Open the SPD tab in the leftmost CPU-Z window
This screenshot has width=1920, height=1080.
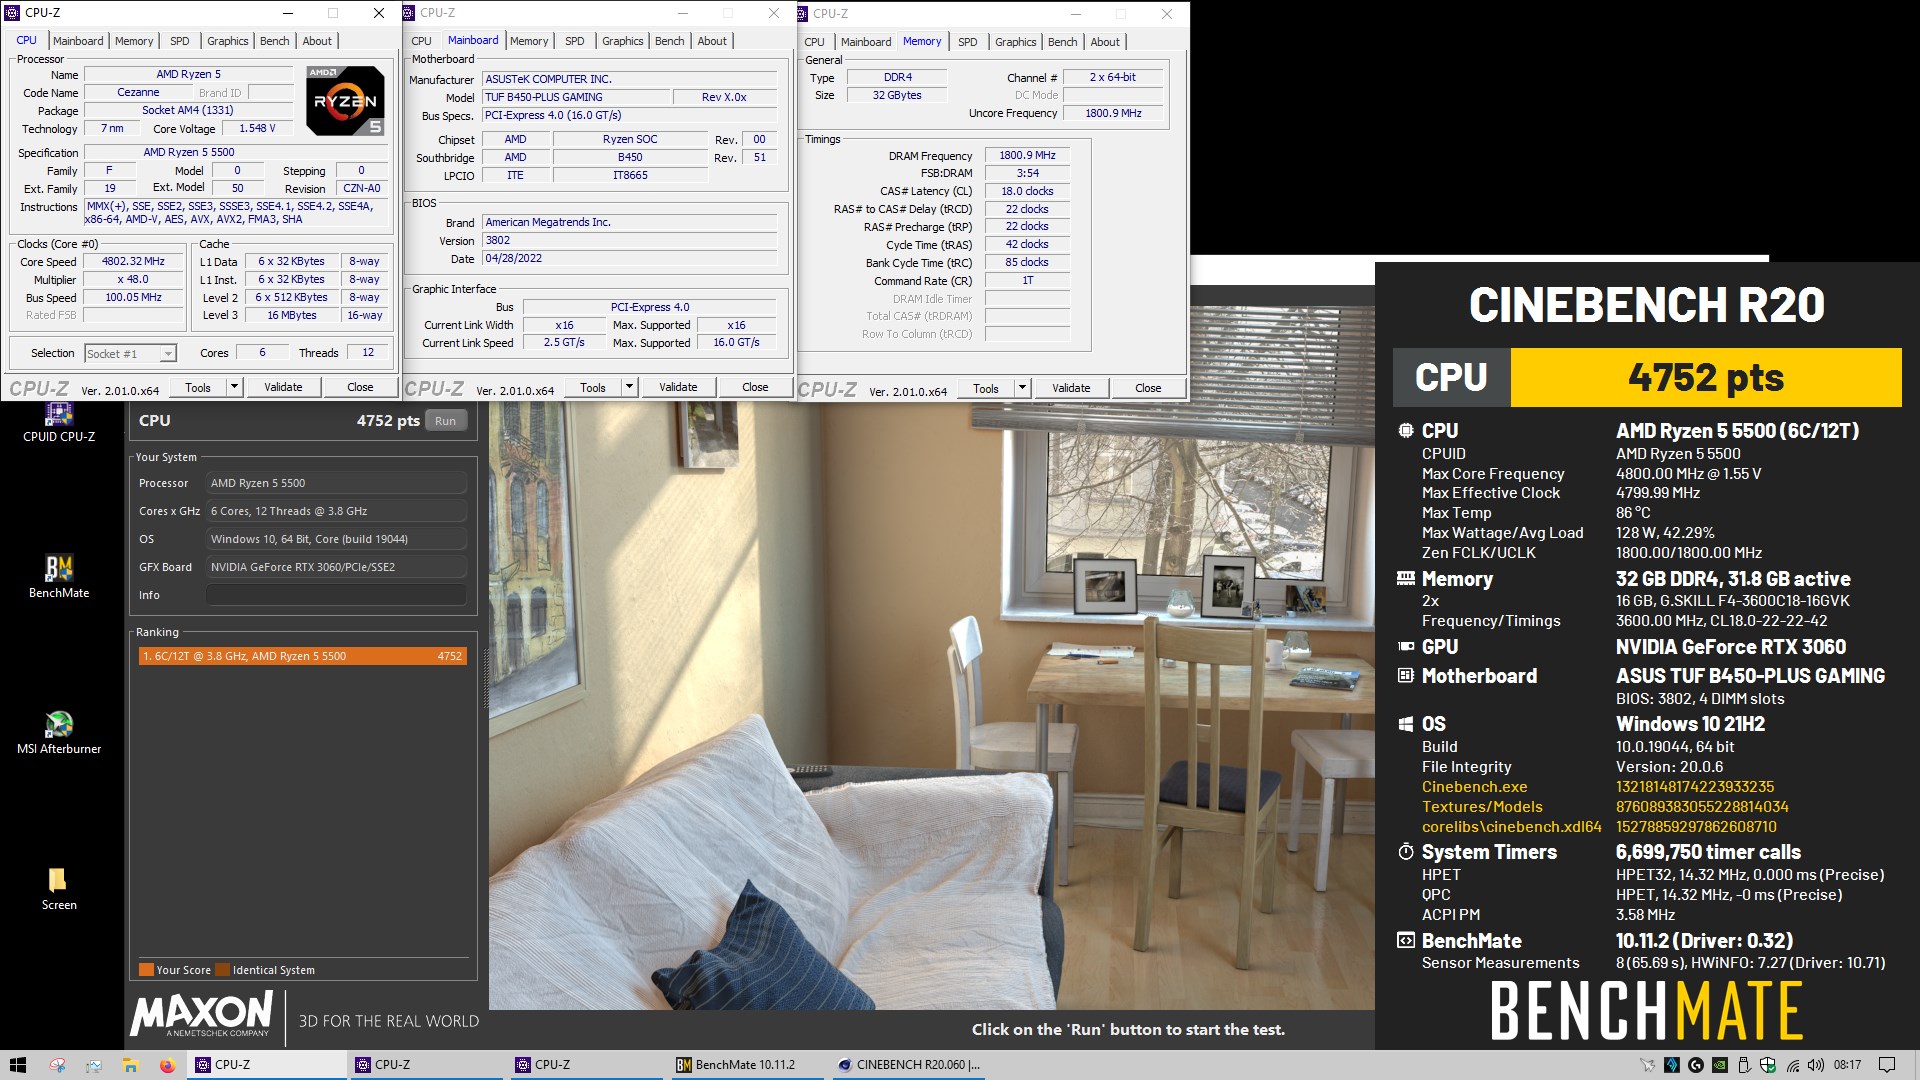pyautogui.click(x=180, y=41)
